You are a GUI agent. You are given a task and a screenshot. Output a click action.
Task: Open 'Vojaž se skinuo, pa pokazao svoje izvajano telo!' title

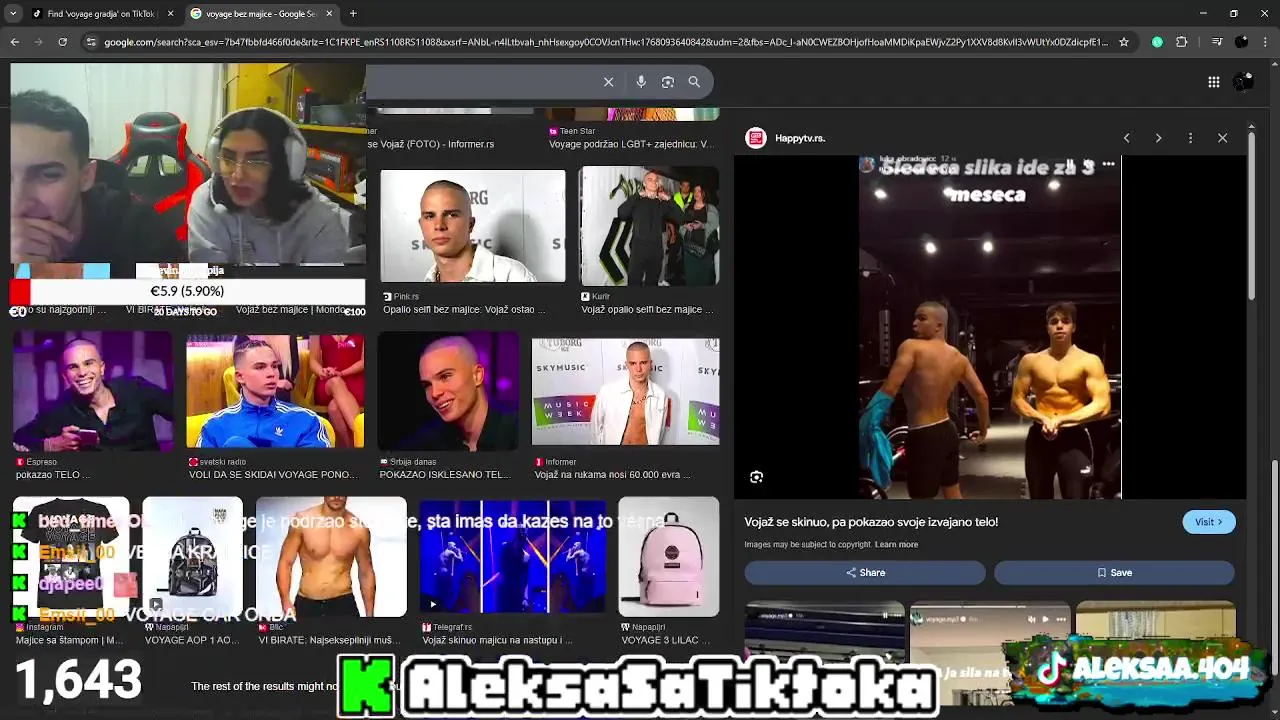(x=871, y=522)
